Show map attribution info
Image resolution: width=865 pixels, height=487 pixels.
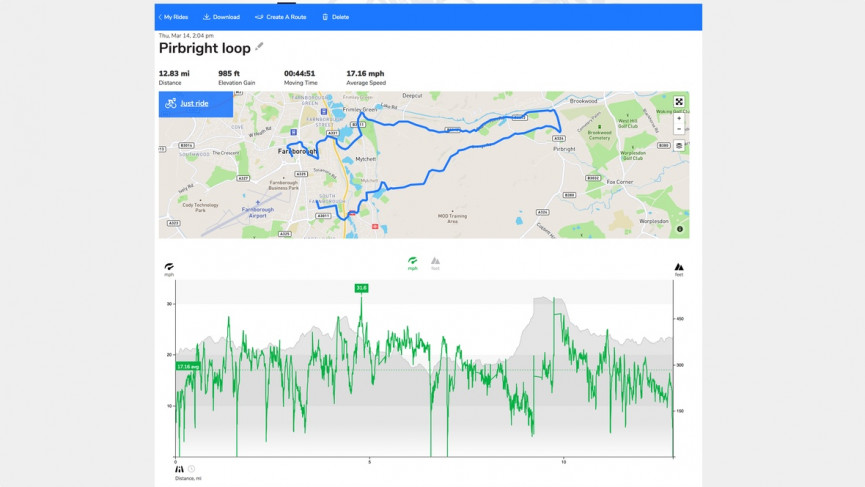click(680, 229)
